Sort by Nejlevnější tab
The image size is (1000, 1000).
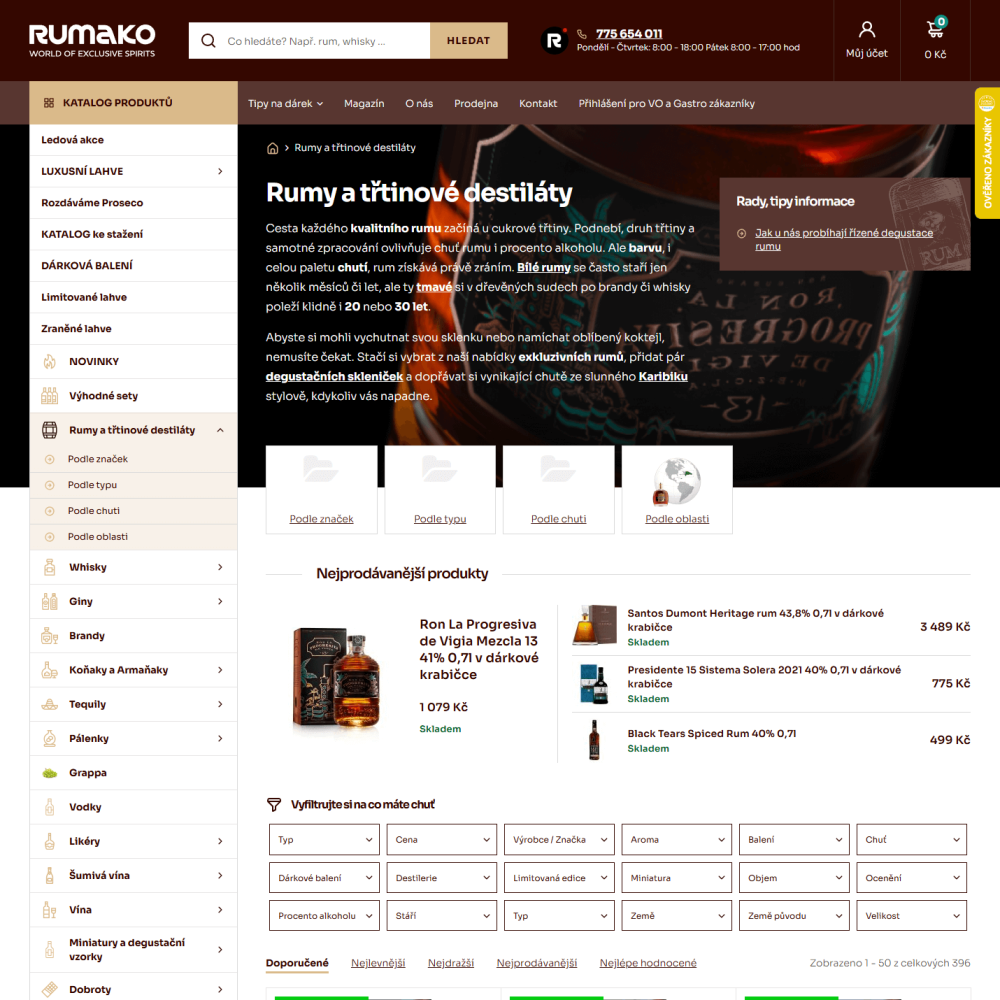[x=378, y=963]
